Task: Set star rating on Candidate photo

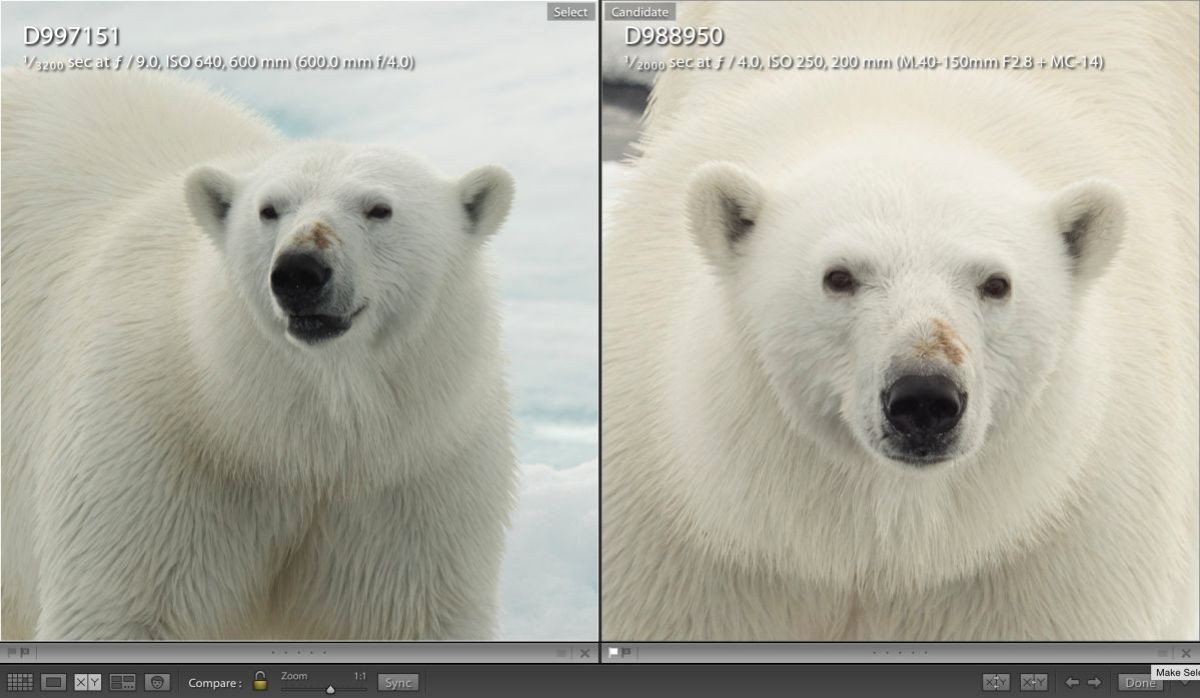Action: [x=899, y=653]
